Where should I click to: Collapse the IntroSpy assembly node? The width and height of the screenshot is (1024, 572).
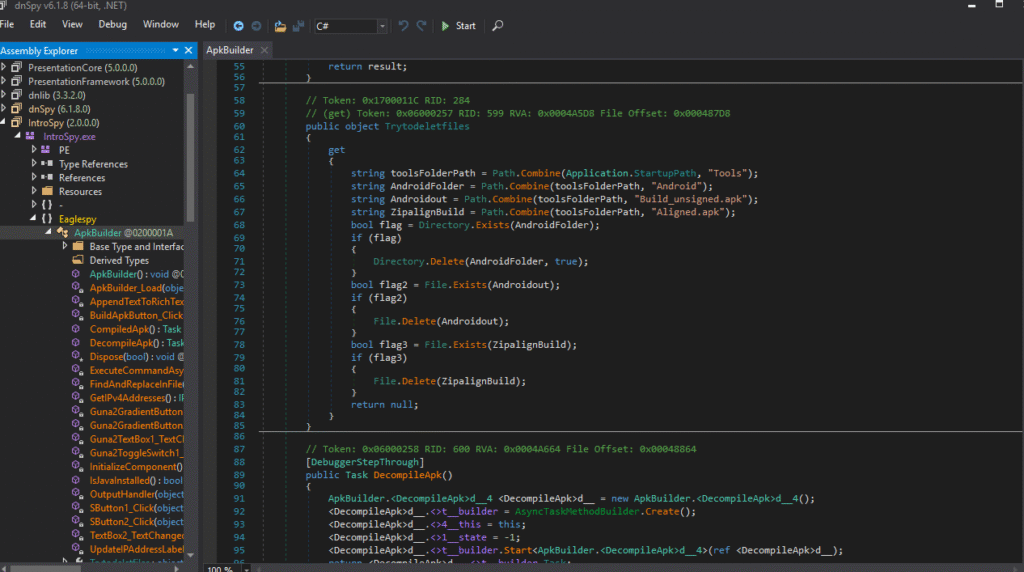click(4, 122)
